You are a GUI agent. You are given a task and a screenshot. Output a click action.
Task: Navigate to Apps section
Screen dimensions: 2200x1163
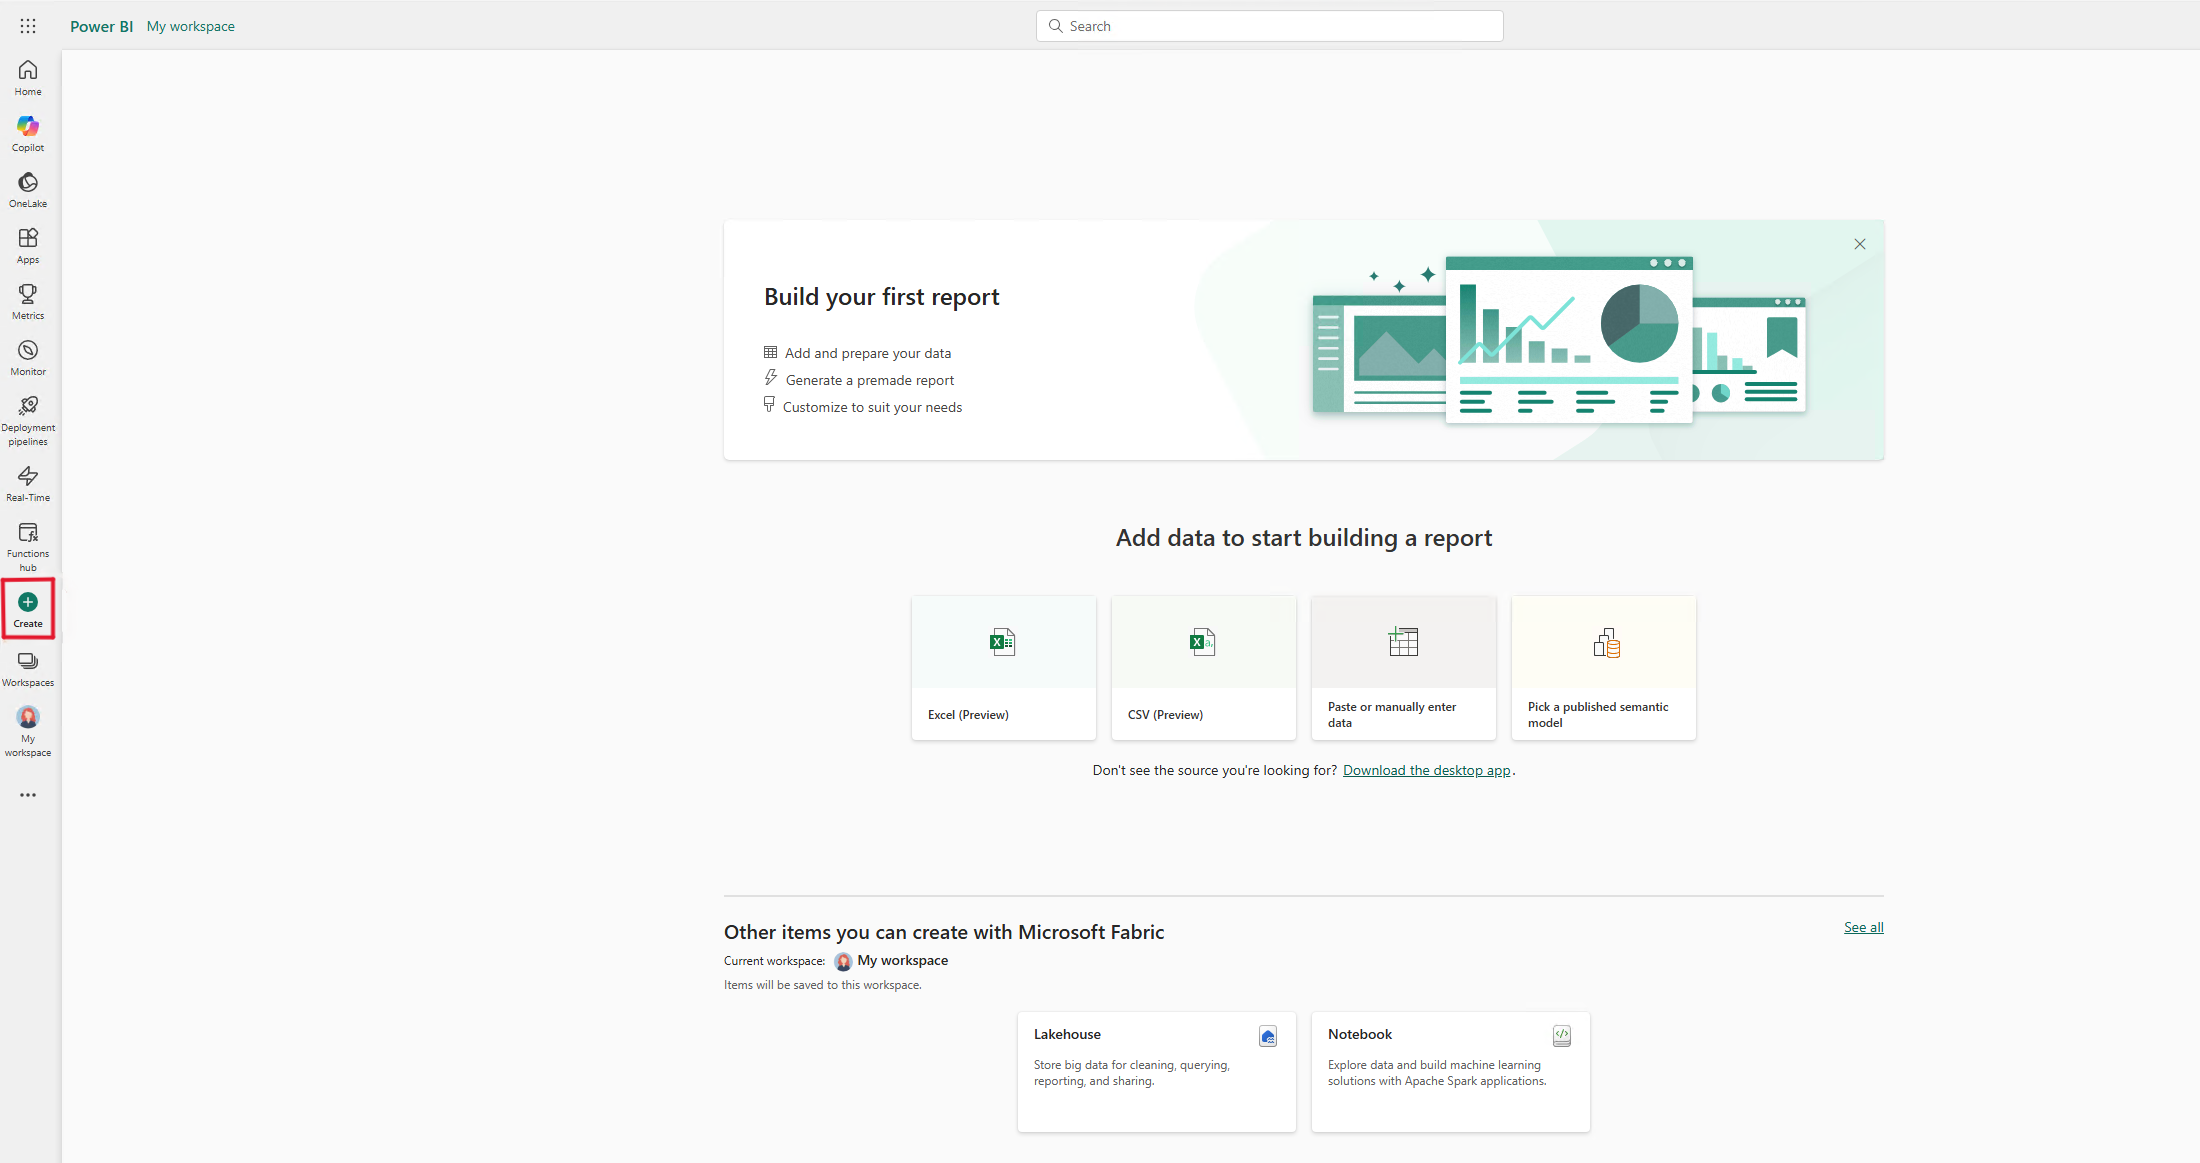(x=28, y=245)
